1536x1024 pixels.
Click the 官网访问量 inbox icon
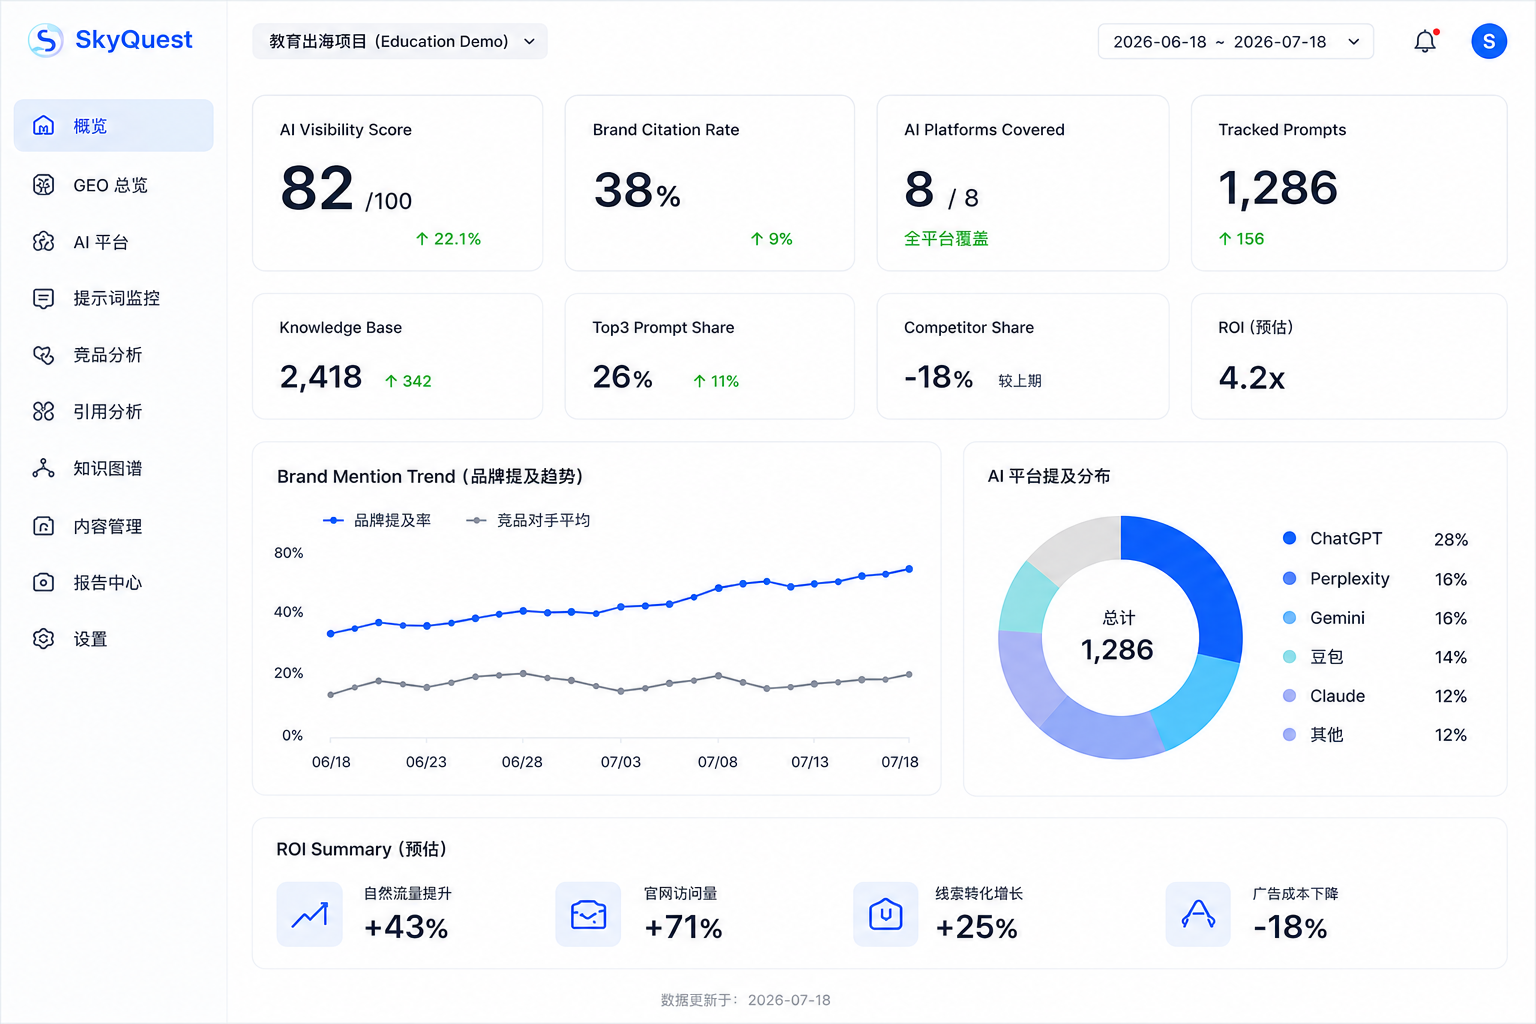click(x=588, y=914)
